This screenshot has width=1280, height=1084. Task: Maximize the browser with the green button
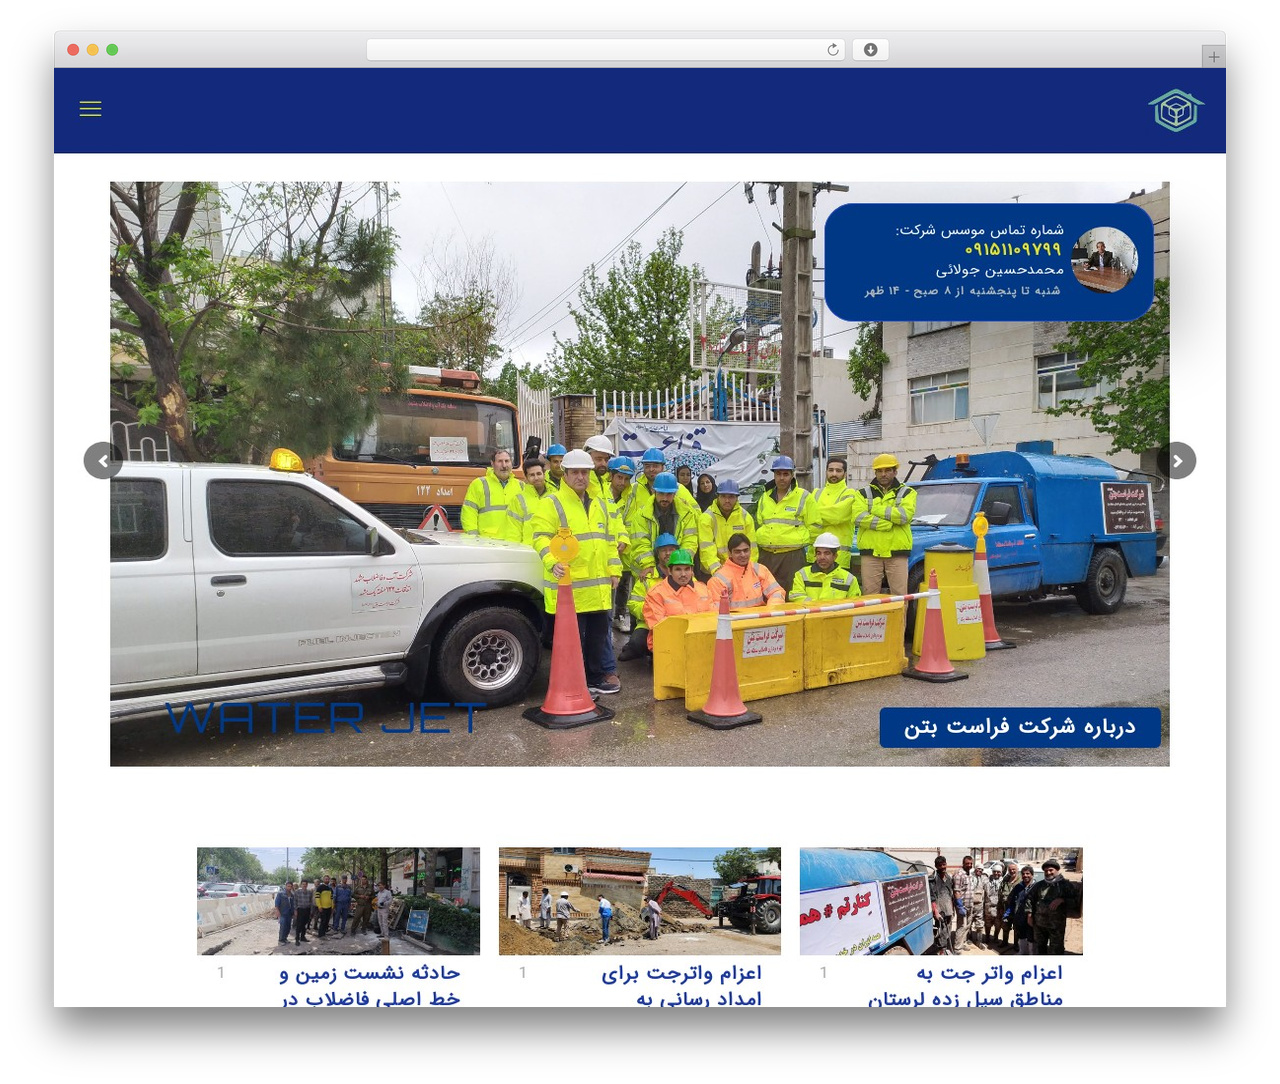coord(112,50)
